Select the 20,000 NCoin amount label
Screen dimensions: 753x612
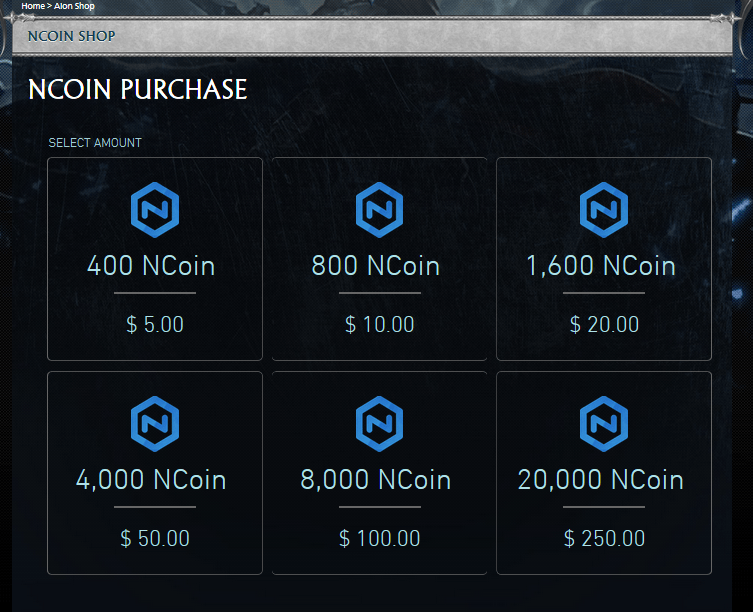coord(601,480)
